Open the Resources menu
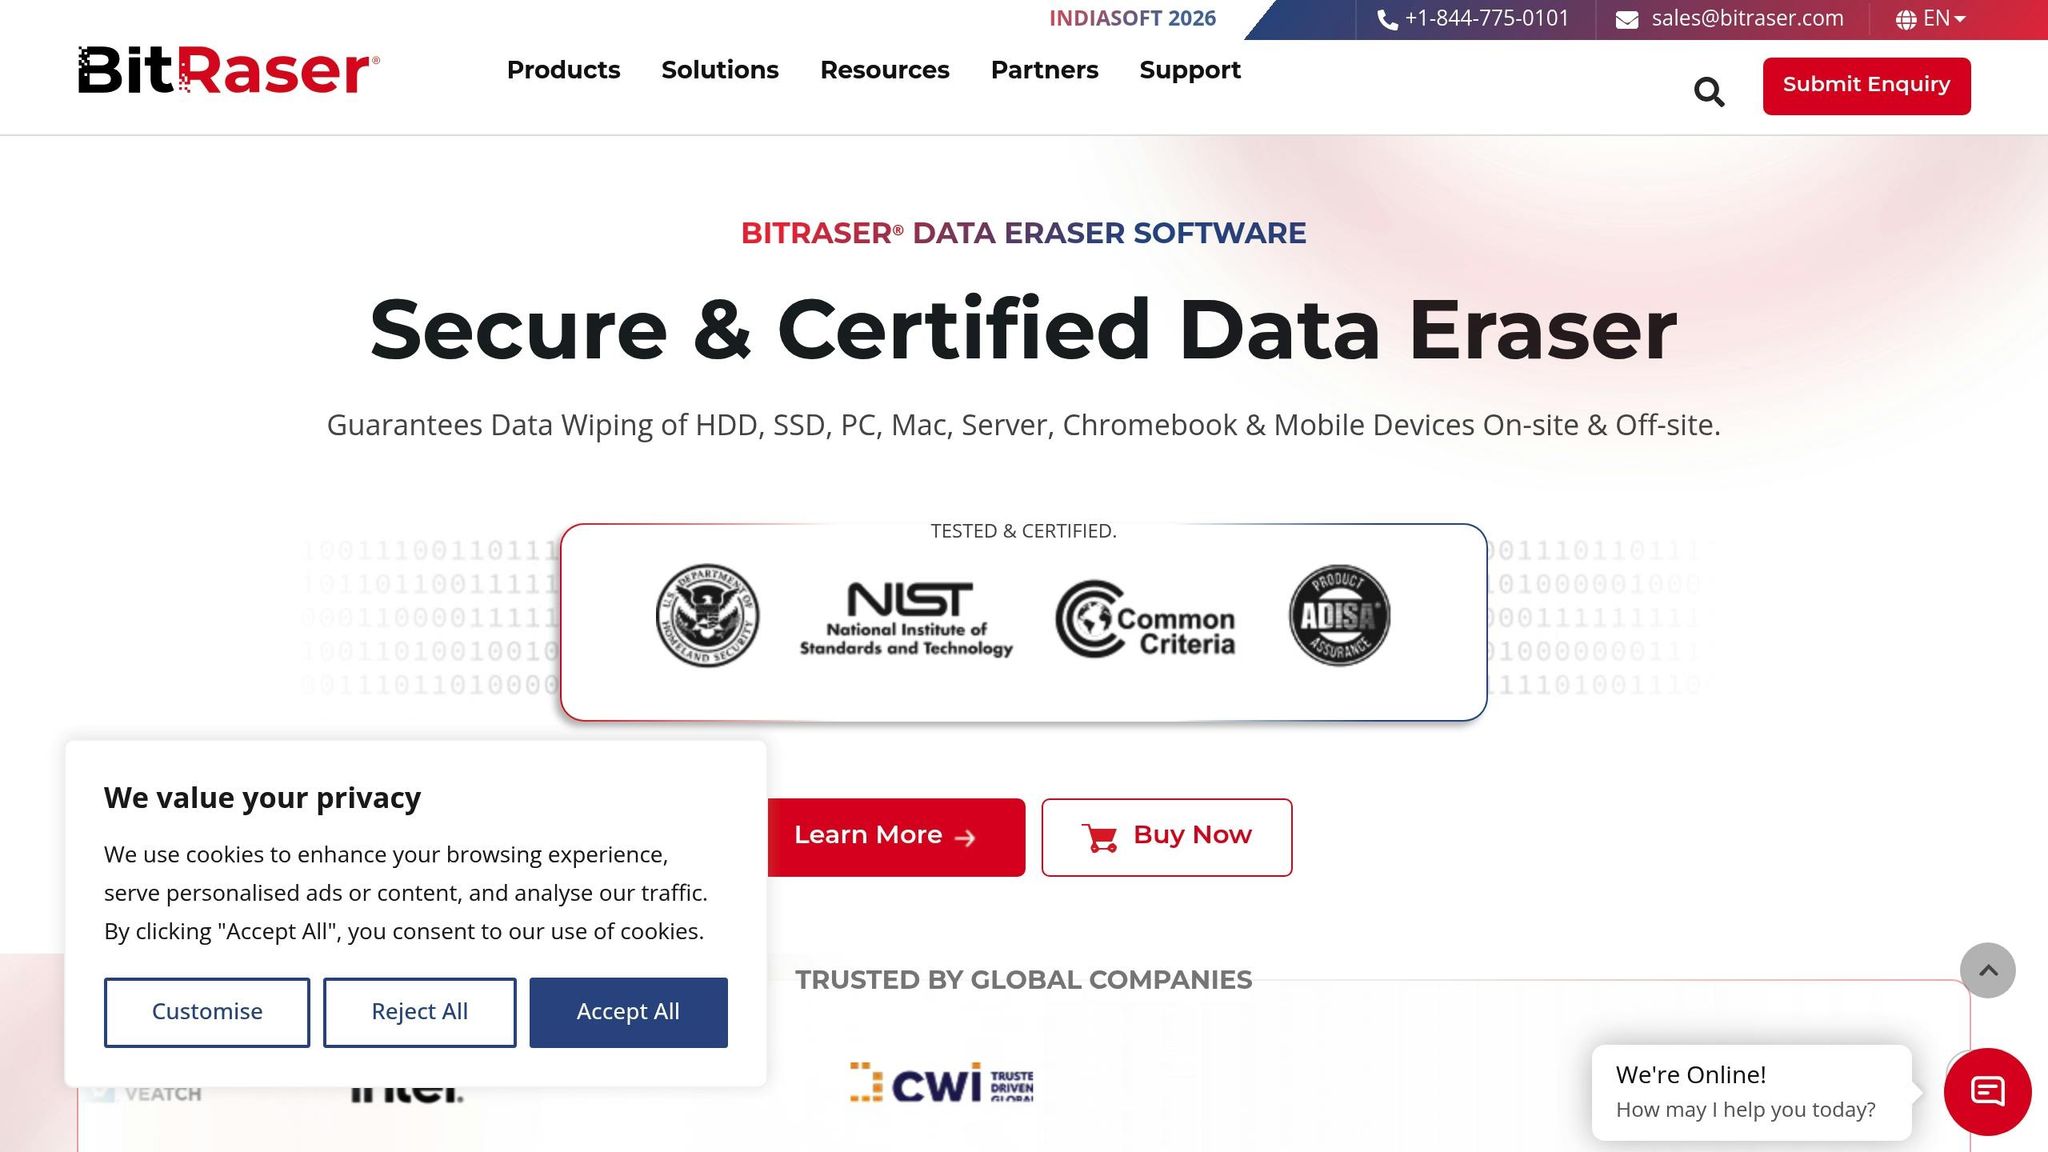The width and height of the screenshot is (2048, 1152). pos(884,70)
